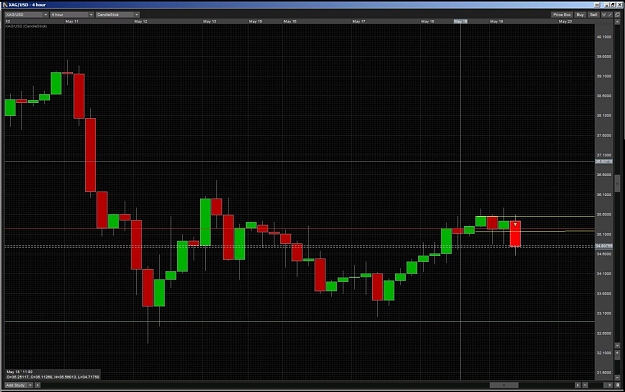Click the title bar menu icon left of minimize

click(x=597, y=5)
